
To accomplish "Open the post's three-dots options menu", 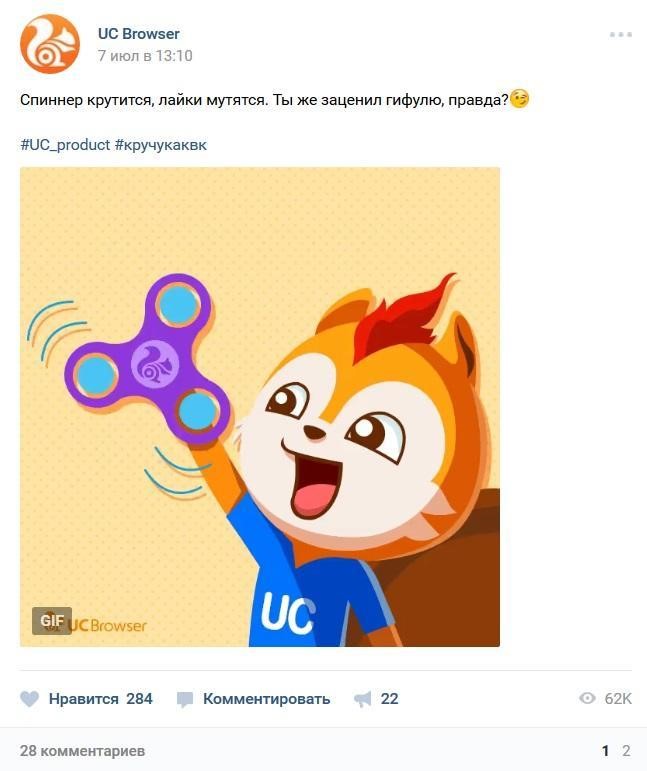I will [x=620, y=34].
